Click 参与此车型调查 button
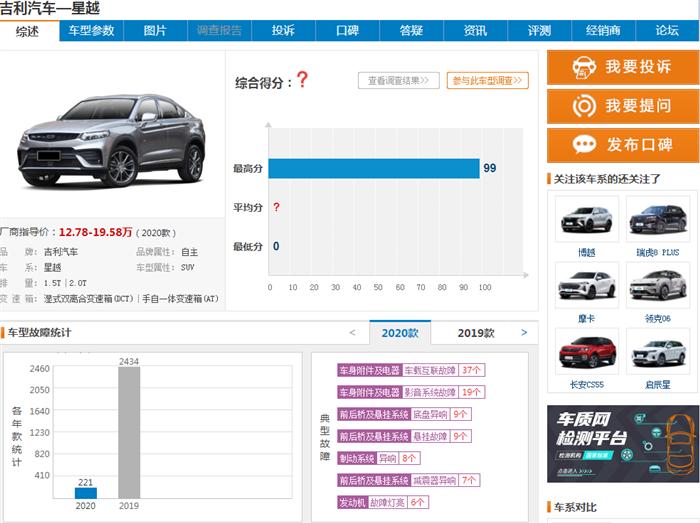 coord(488,81)
